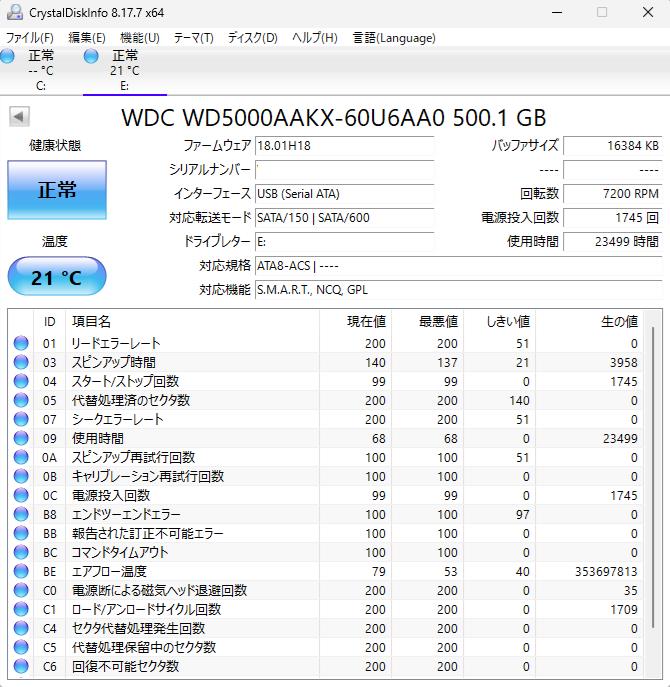Image resolution: width=670 pixels, height=687 pixels.
Task: Go to previous disk with left arrow button
Action: pos(19,117)
